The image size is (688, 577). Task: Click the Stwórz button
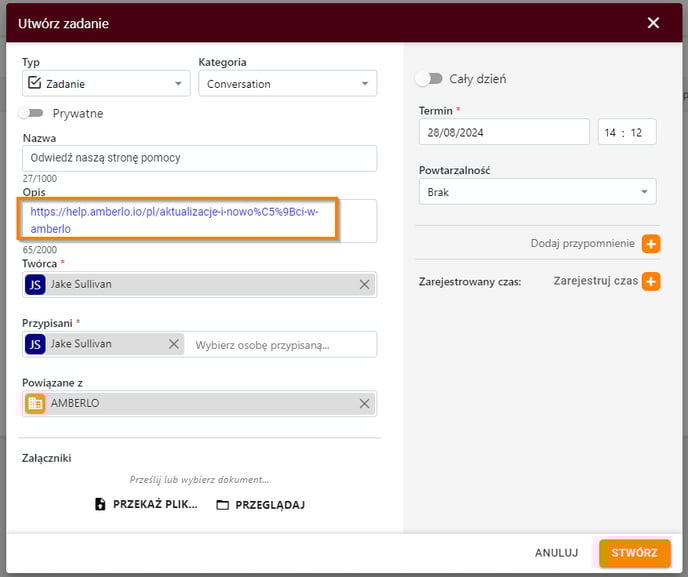tap(634, 553)
